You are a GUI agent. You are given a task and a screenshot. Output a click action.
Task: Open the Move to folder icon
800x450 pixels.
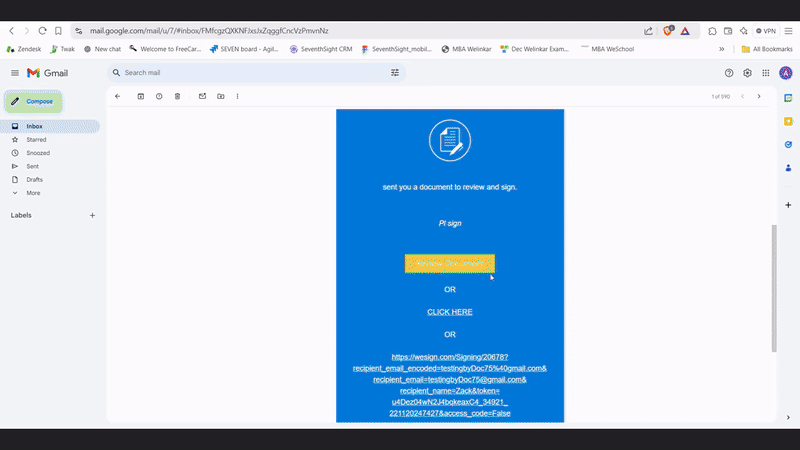coord(220,96)
